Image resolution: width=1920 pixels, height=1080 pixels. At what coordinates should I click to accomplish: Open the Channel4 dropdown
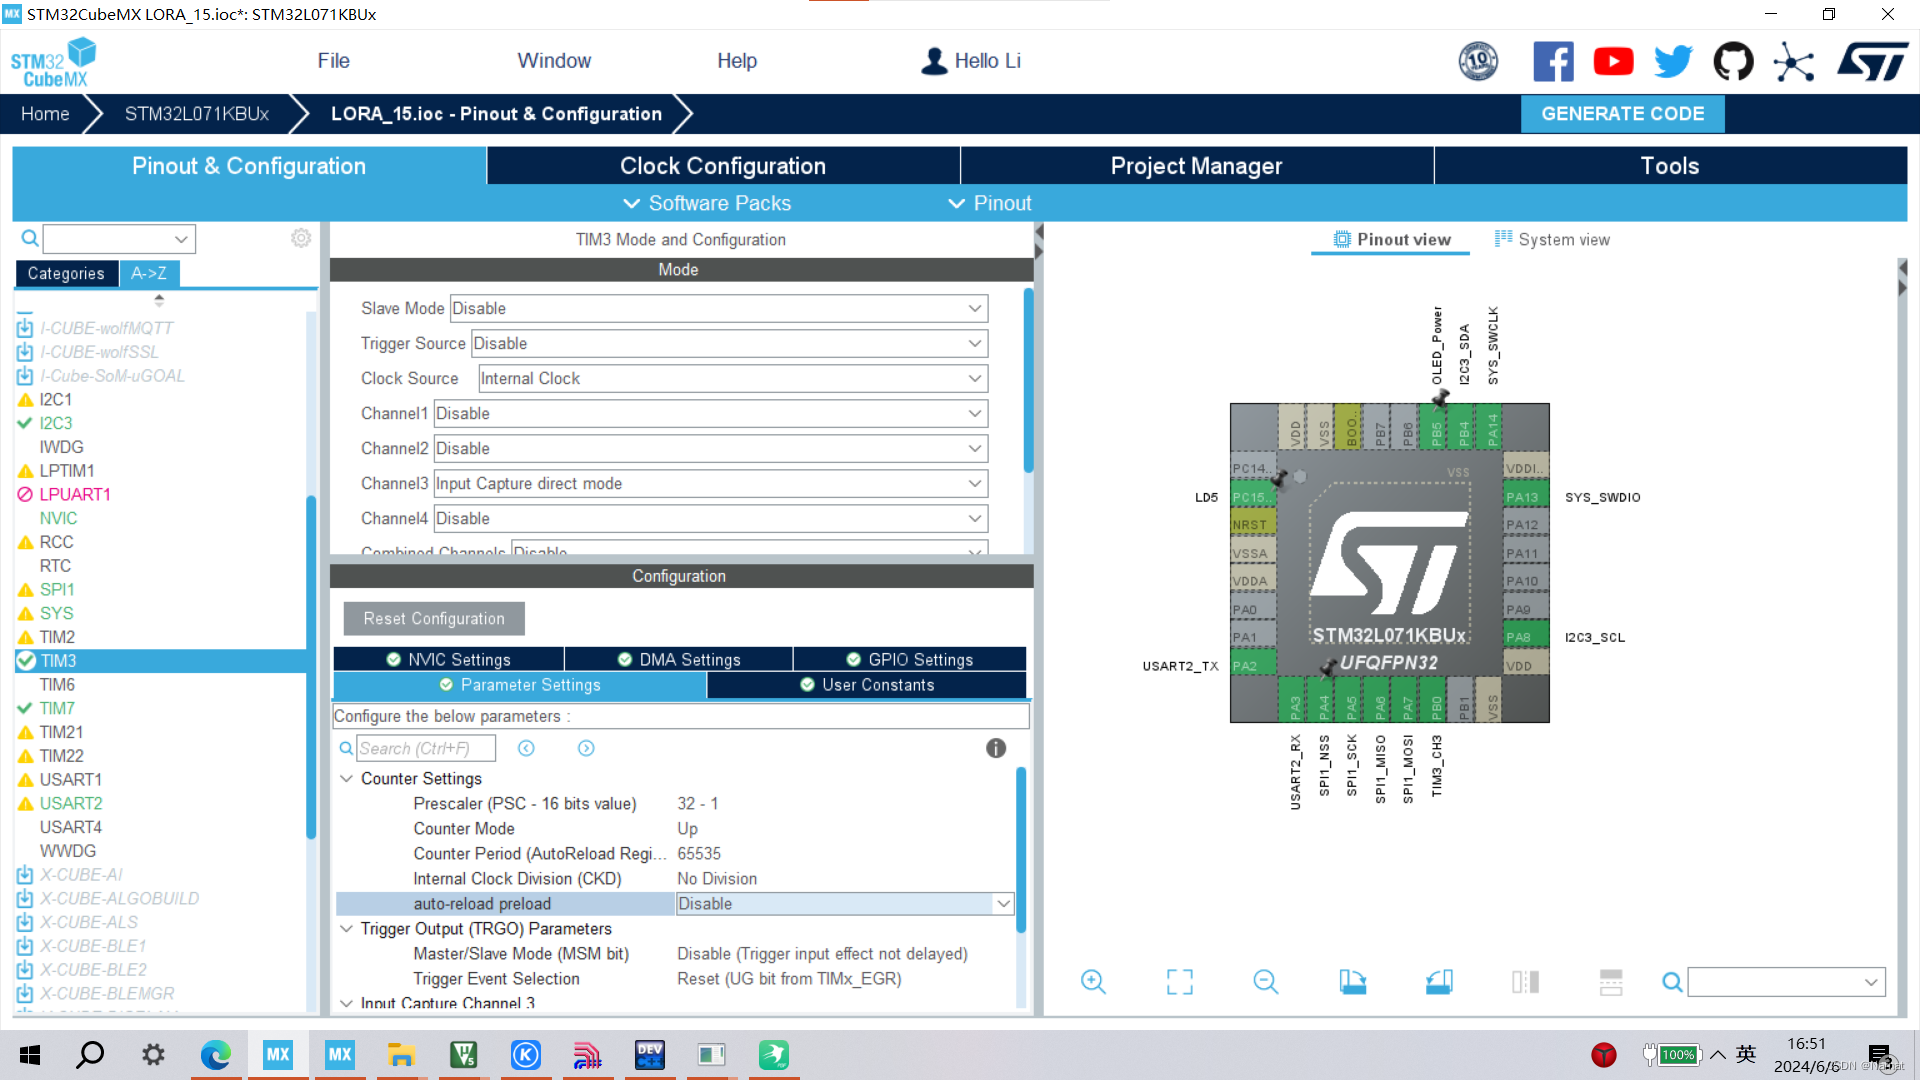point(711,519)
